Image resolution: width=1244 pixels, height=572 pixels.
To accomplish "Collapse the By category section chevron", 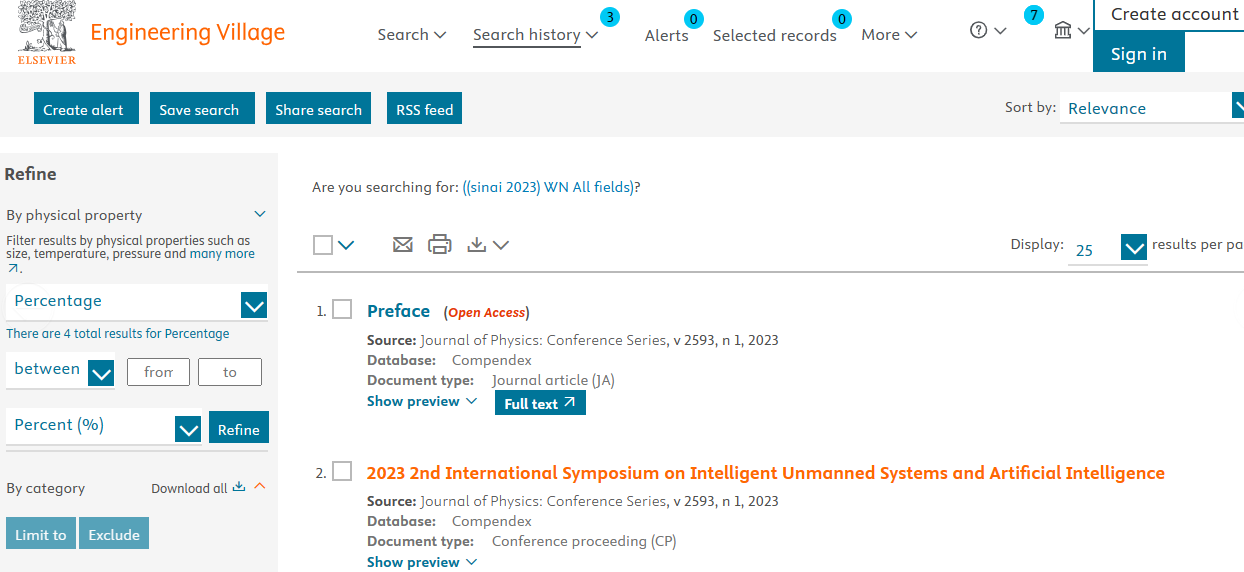I will coord(260,487).
